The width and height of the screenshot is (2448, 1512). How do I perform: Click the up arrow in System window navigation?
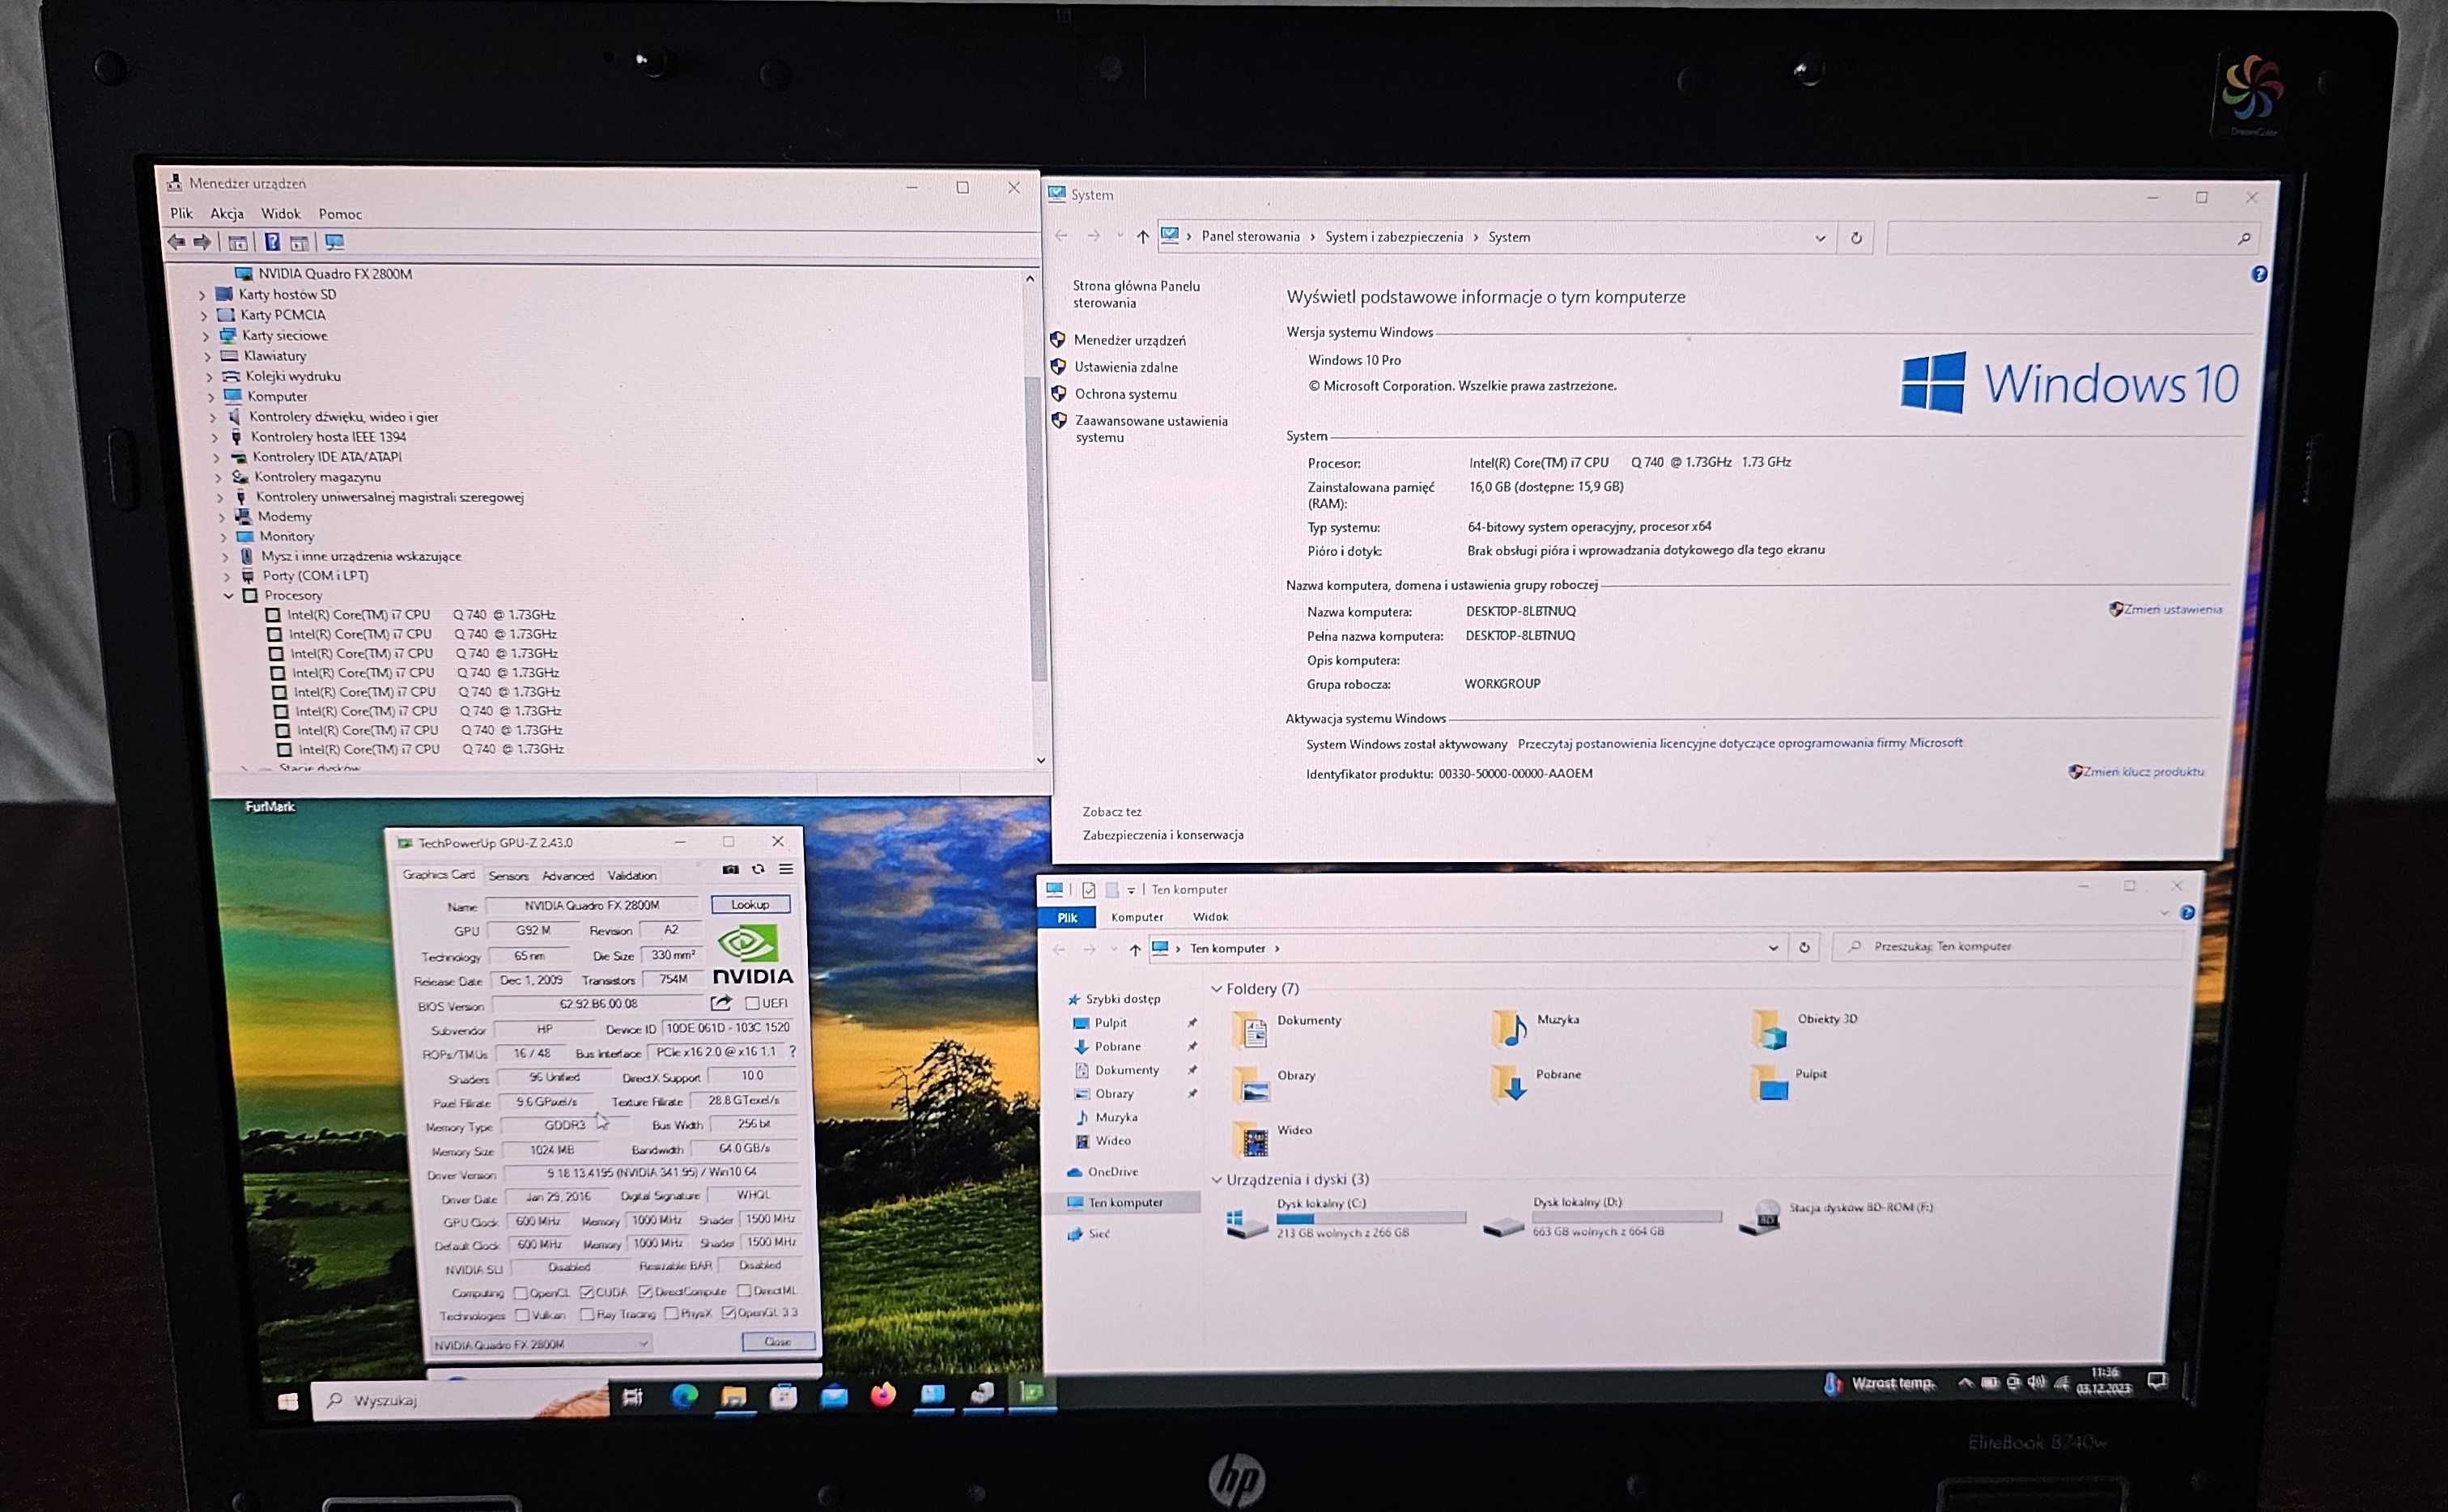1142,237
